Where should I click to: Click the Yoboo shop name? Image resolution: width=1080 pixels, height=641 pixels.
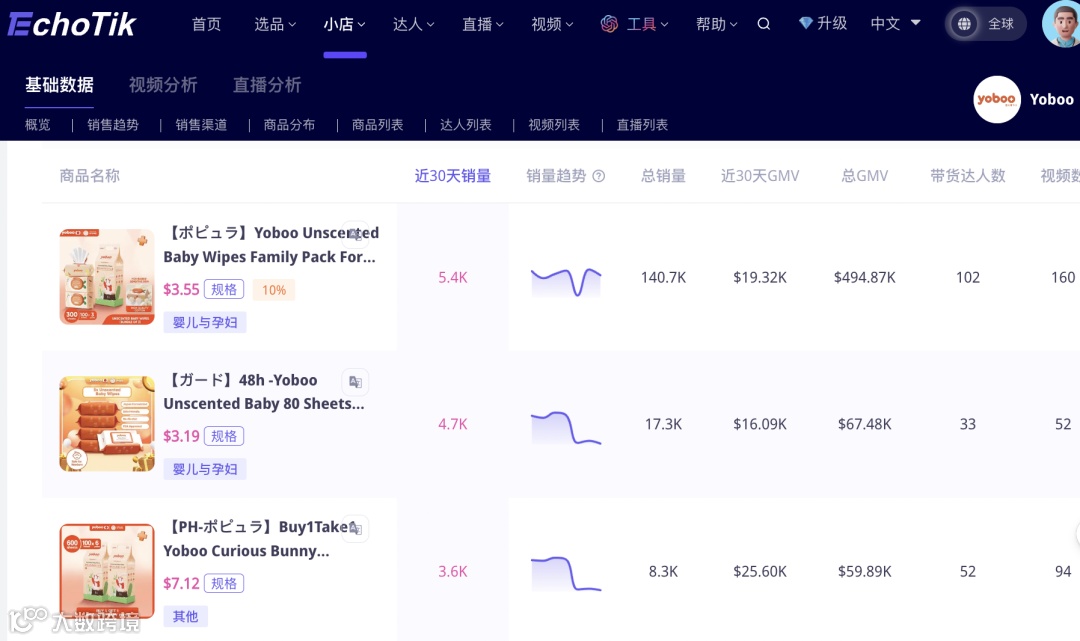coord(1052,100)
